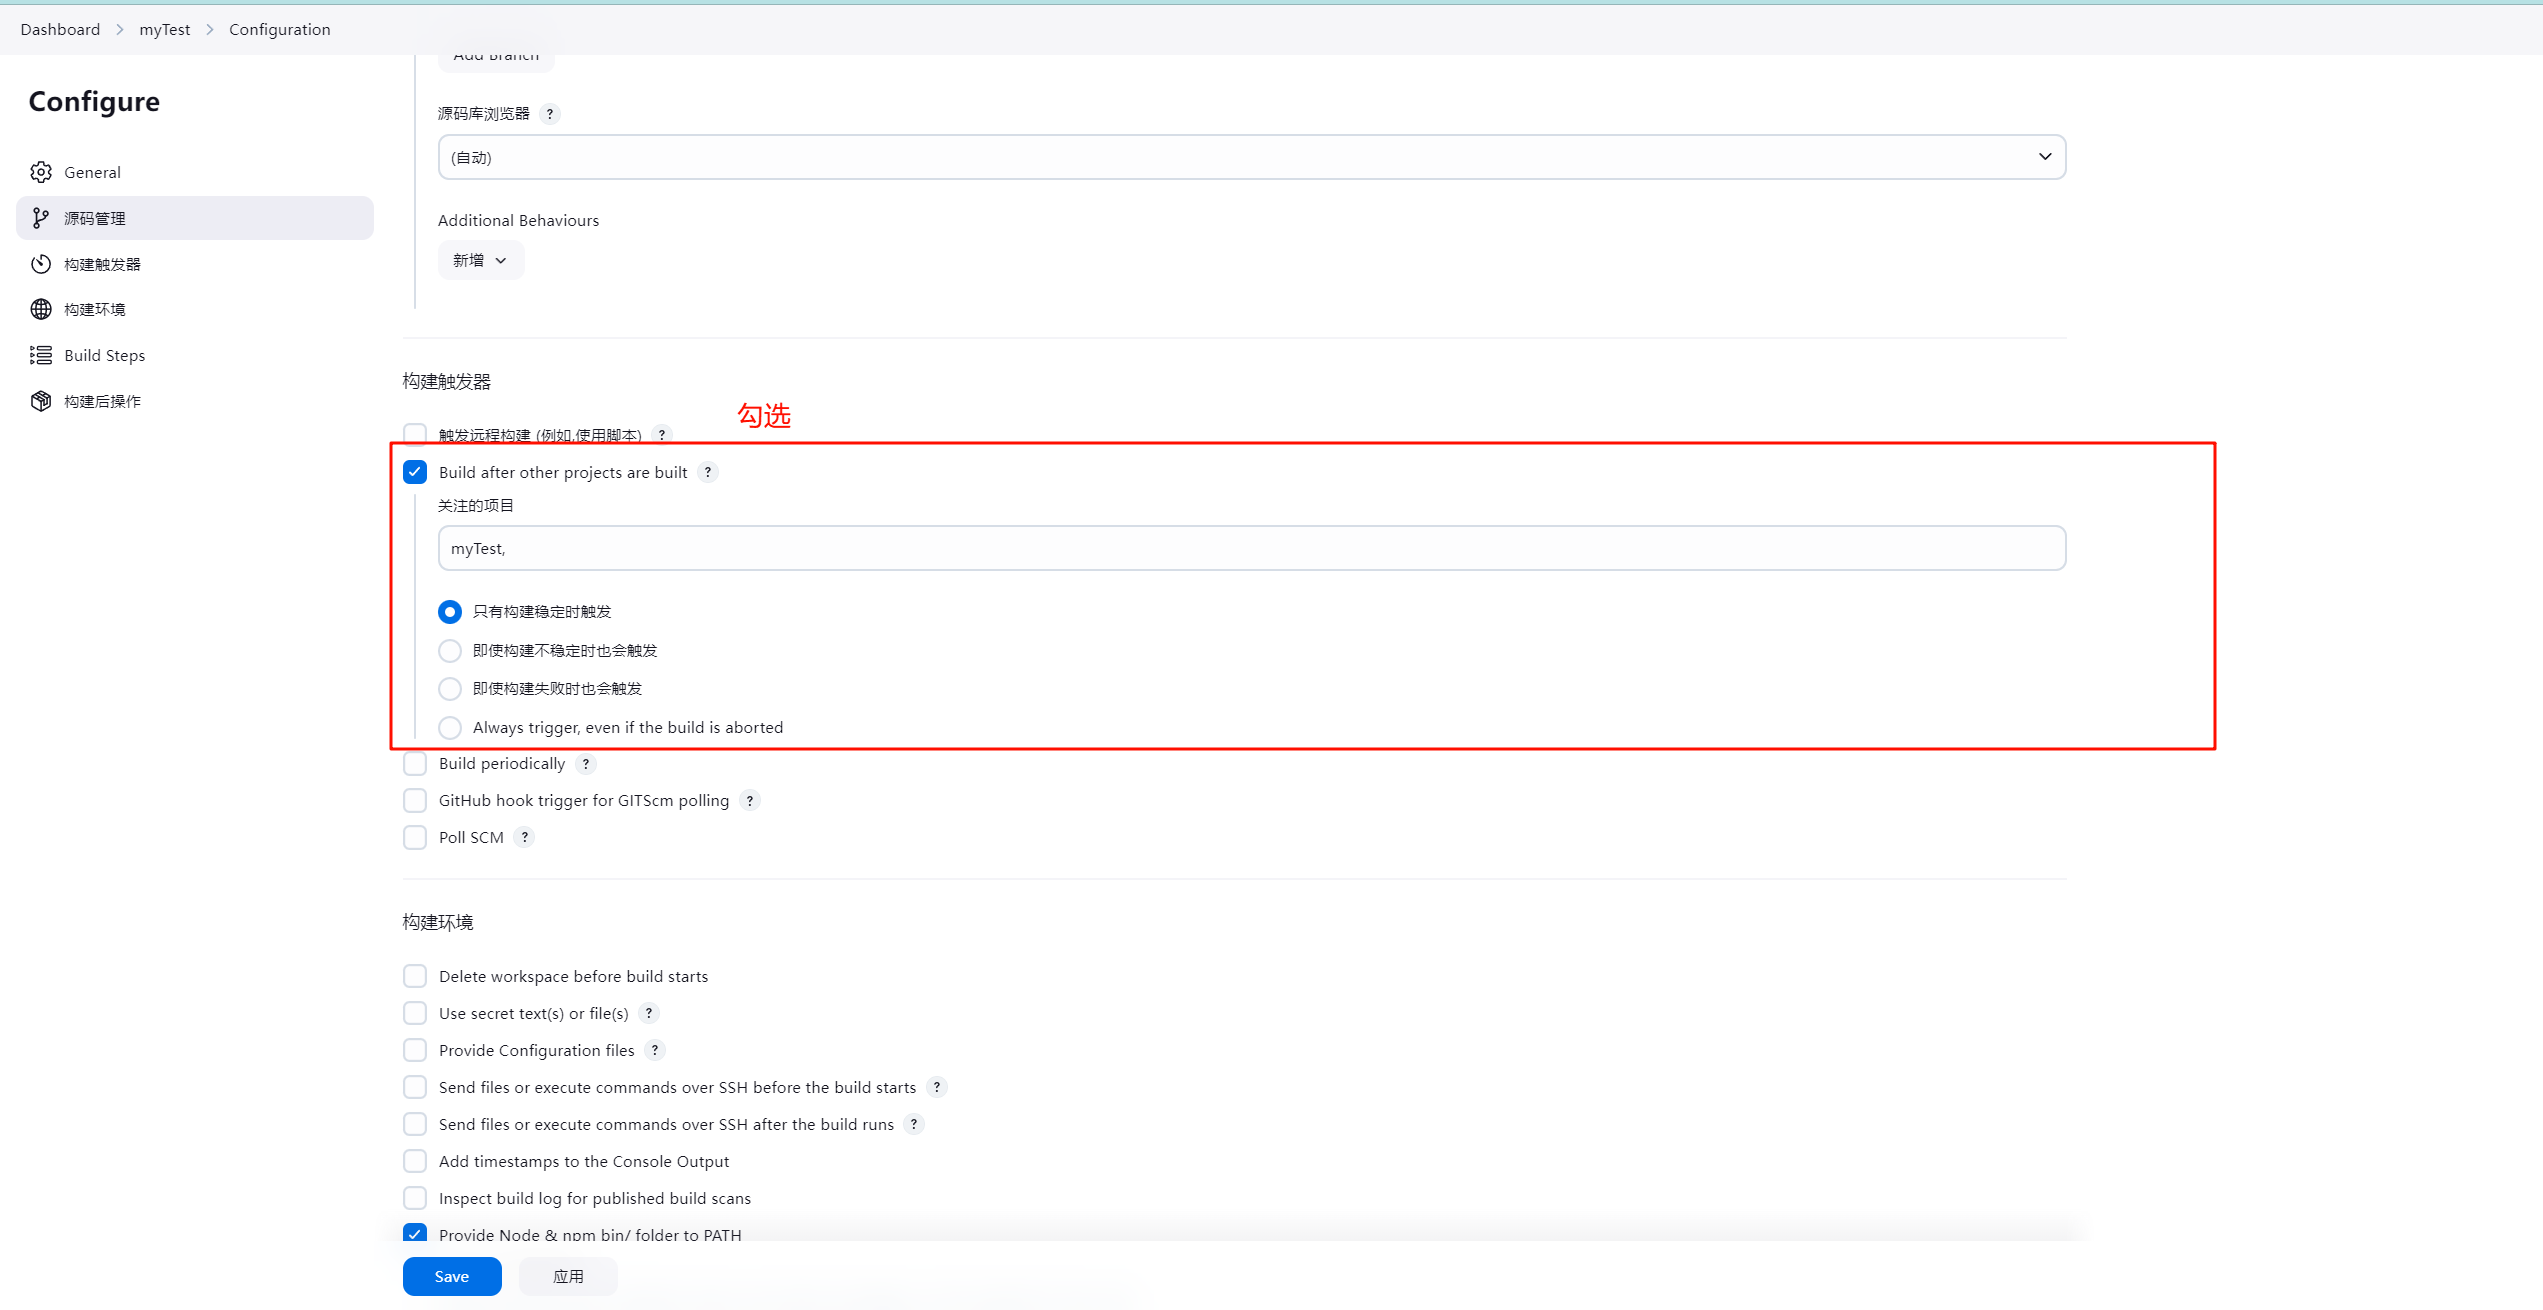Click the 构建后操作 box icon
The image size is (2543, 1310).
41,401
